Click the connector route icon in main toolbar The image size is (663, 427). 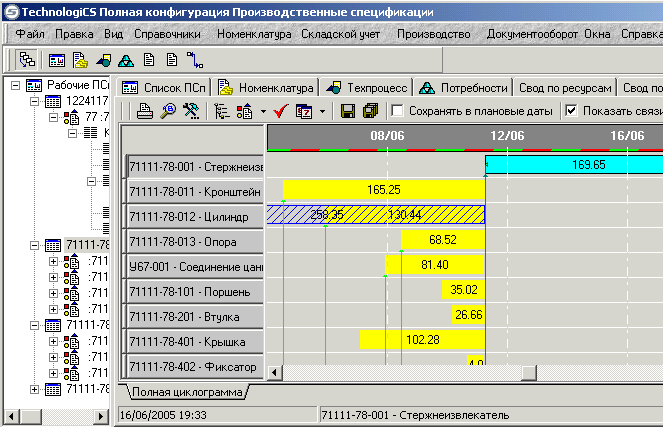coord(195,59)
